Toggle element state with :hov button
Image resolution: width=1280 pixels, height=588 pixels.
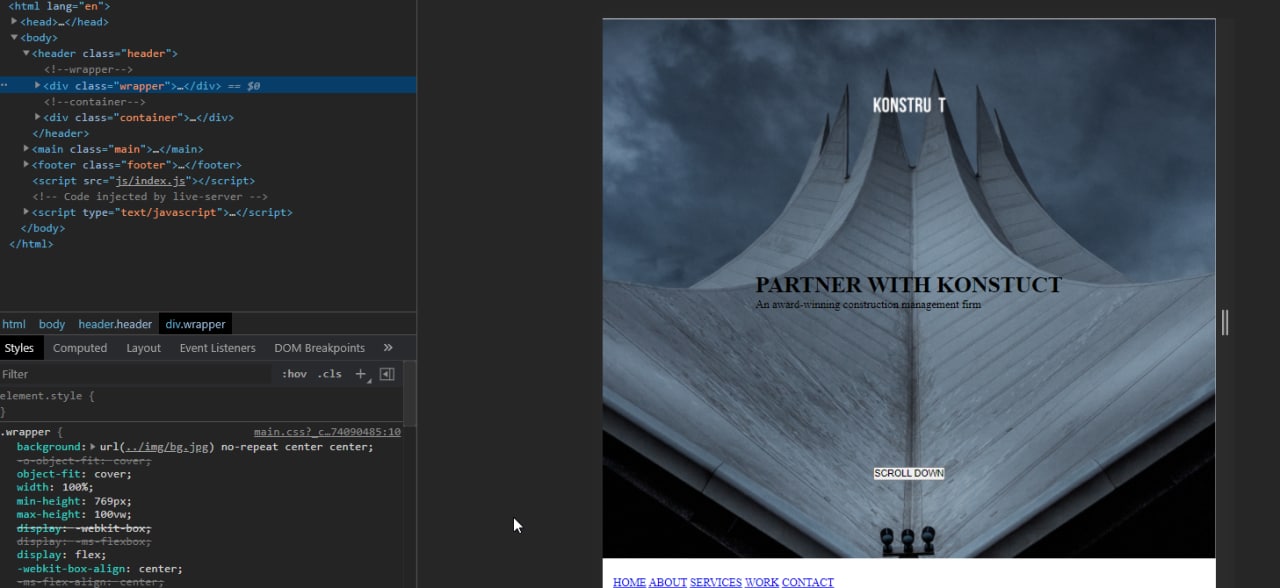tap(294, 374)
